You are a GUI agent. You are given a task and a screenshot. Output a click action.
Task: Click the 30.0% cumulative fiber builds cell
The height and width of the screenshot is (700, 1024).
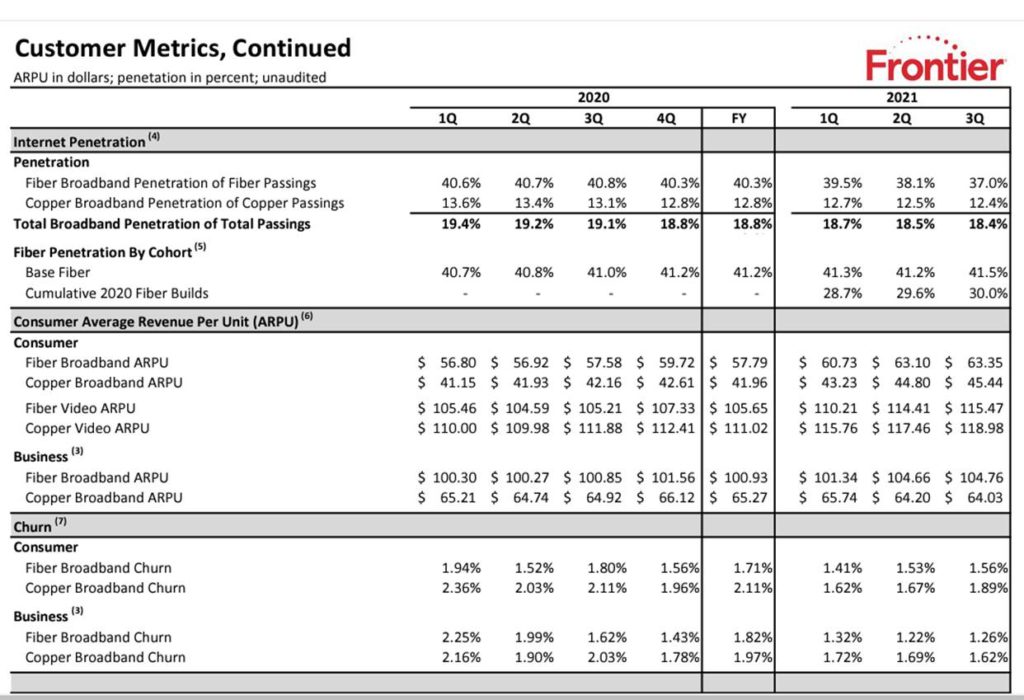987,293
